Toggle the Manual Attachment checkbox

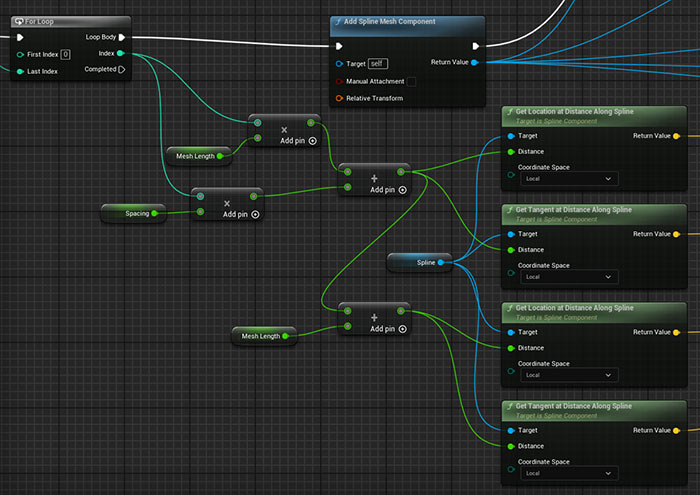pos(412,82)
